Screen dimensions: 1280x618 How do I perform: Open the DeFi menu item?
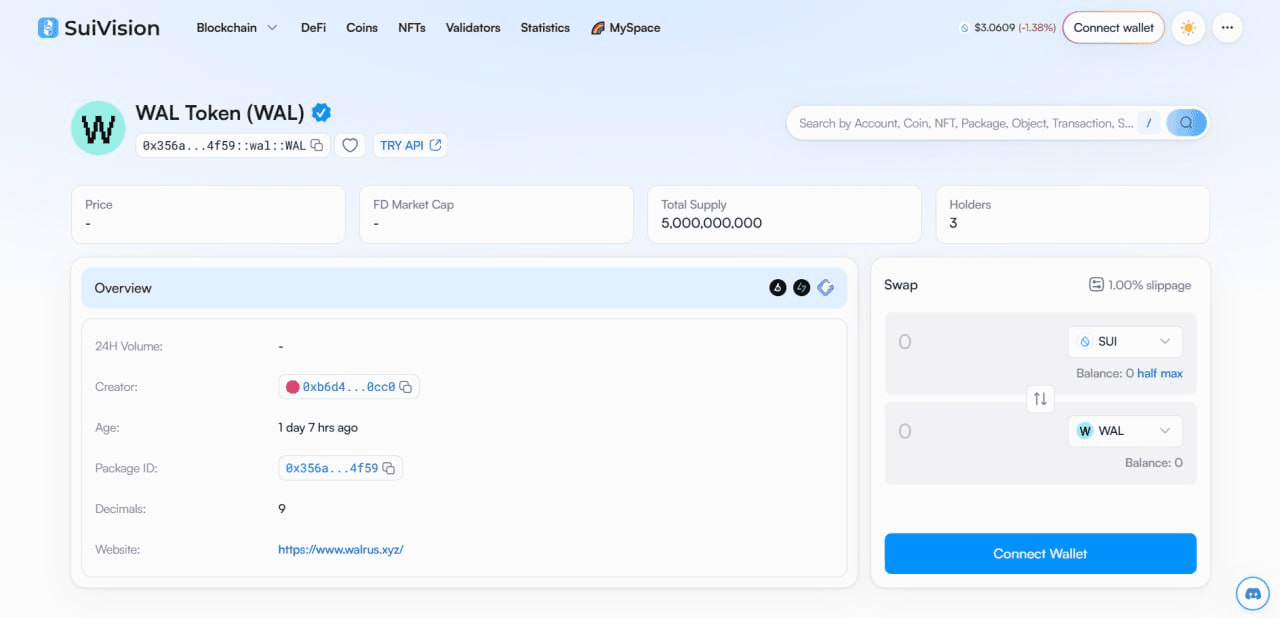coord(313,28)
